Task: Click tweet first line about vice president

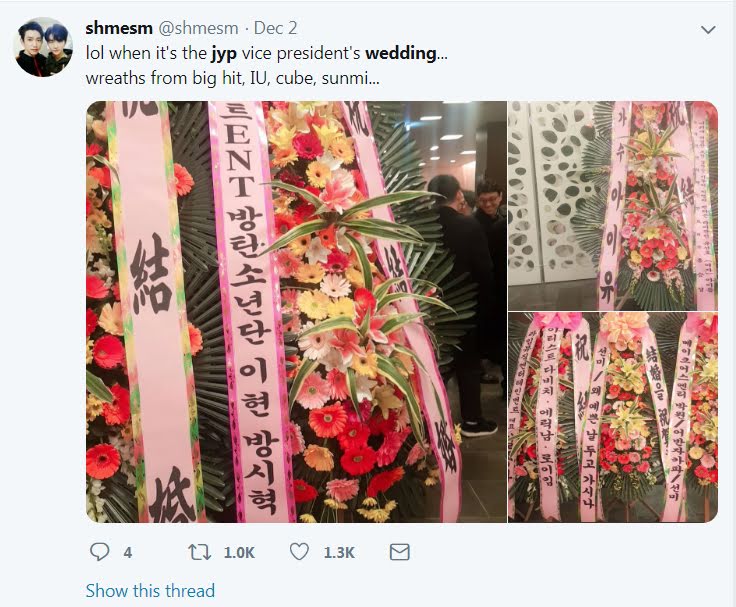Action: (267, 53)
